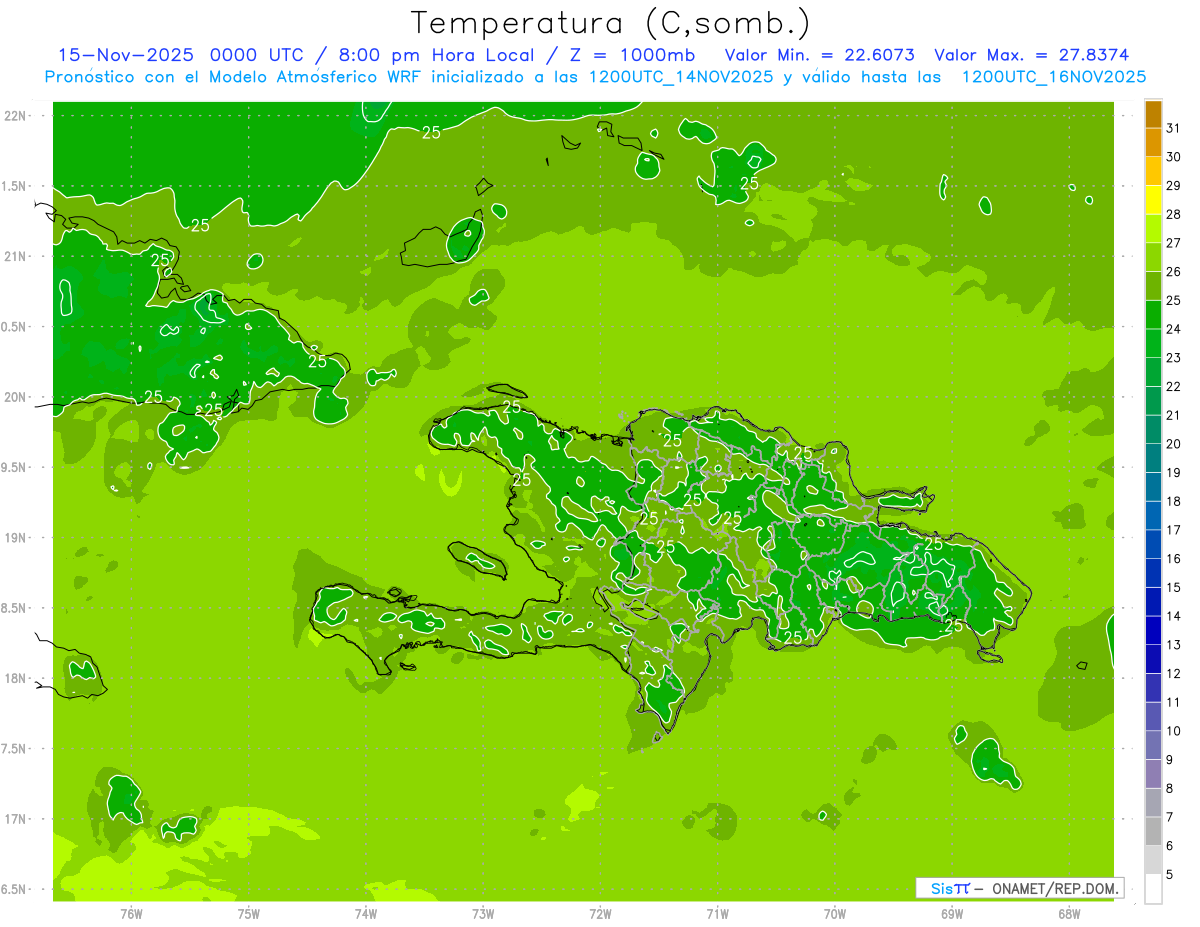Click the "70W" longitude axis label
This screenshot has height=927, width=1200.
835,914
